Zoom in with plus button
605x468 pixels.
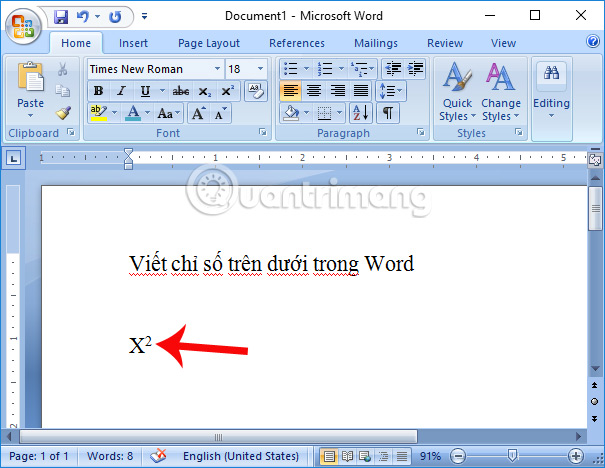[576, 456]
